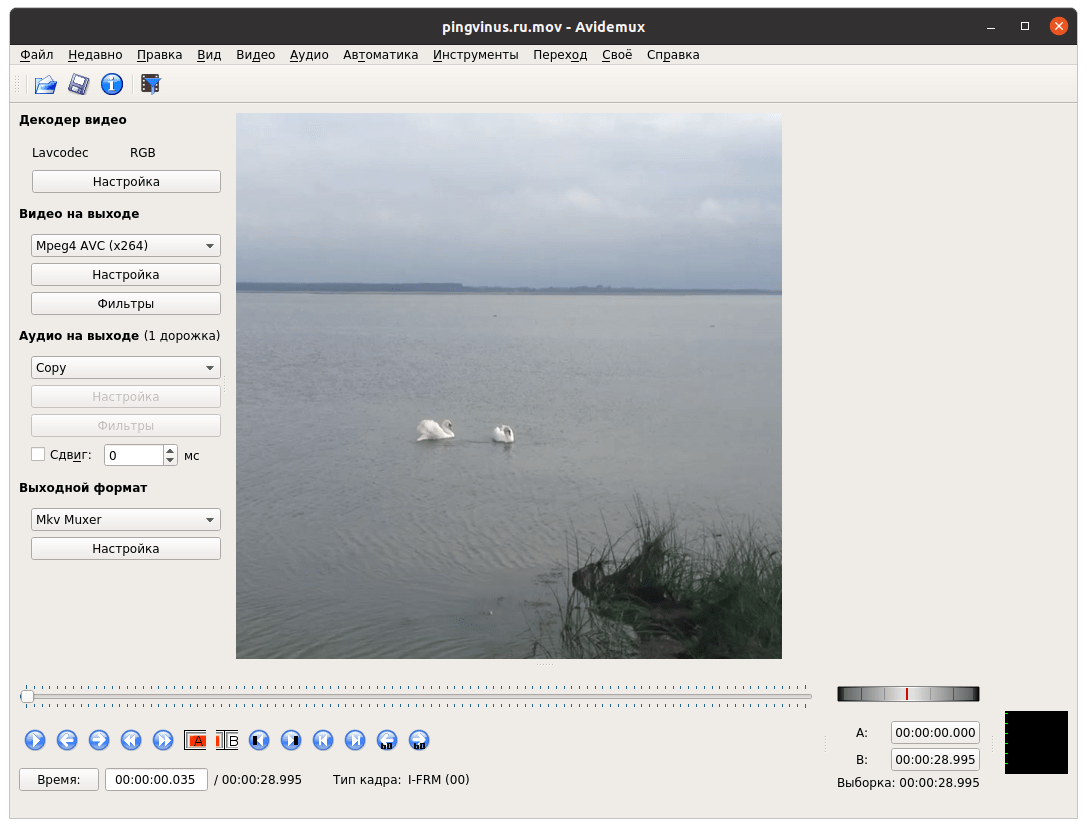Enable the Сдвиг audio shift checkbox

pyautogui.click(x=38, y=455)
